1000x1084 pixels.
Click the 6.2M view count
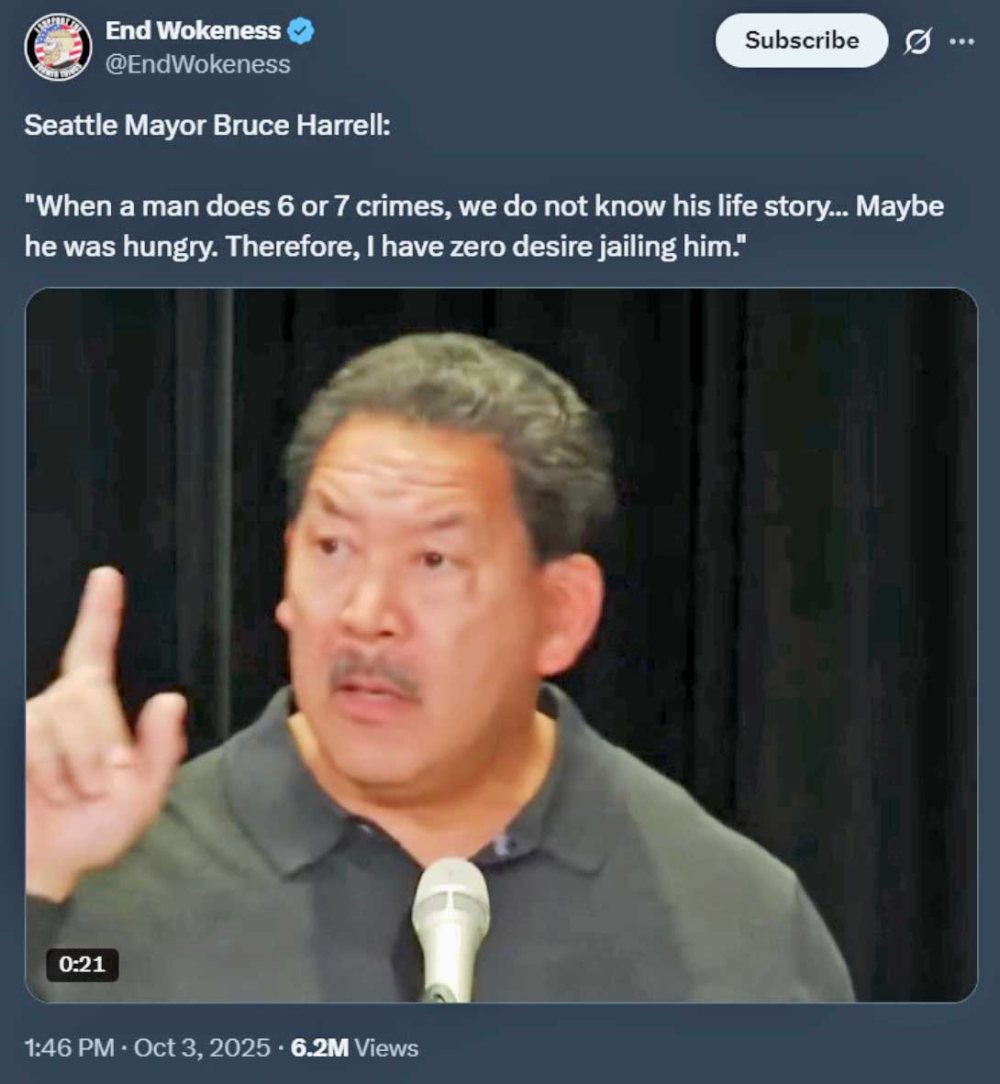[x=320, y=1048]
